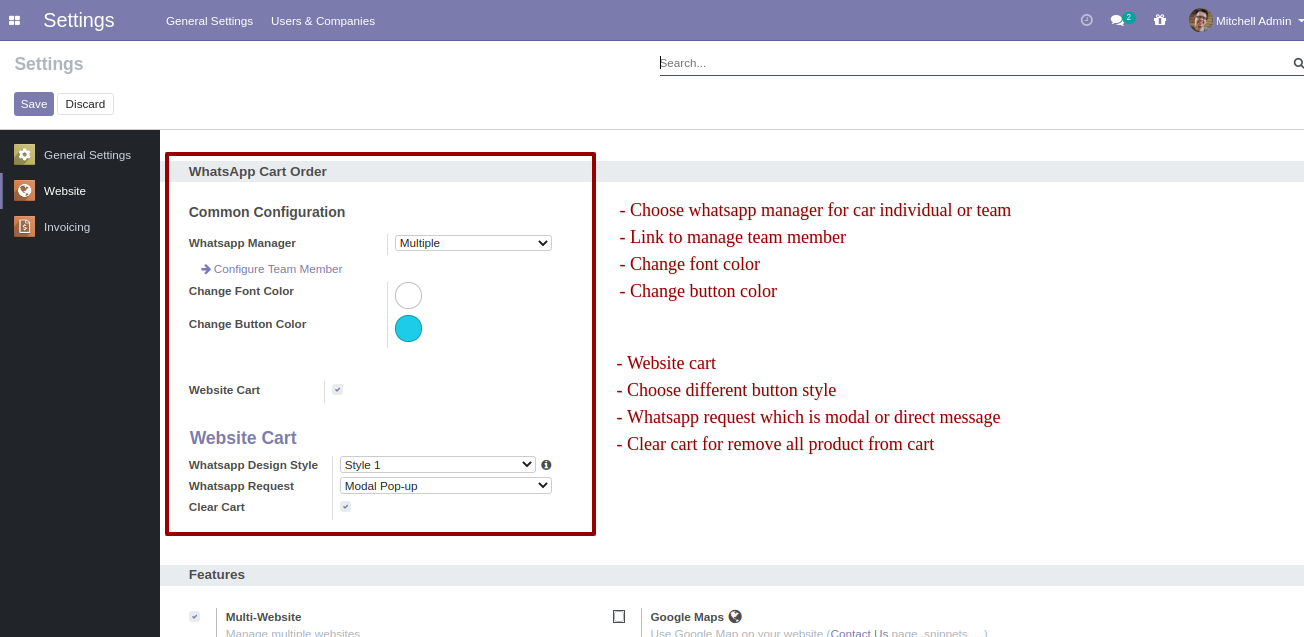Click the Whatsapp Manager label
The image size is (1304, 637).
(242, 243)
